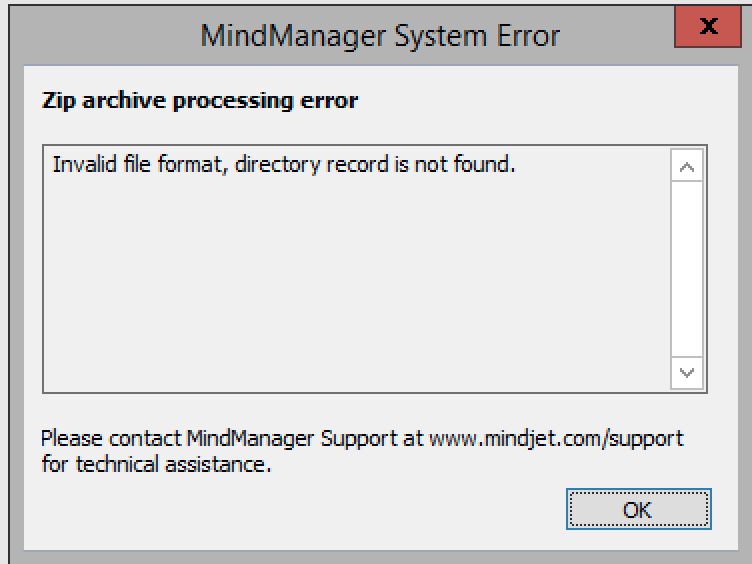Screen dimensions: 752x564
Task: Click the "Zip archive processing error" heading
Action: 199,101
